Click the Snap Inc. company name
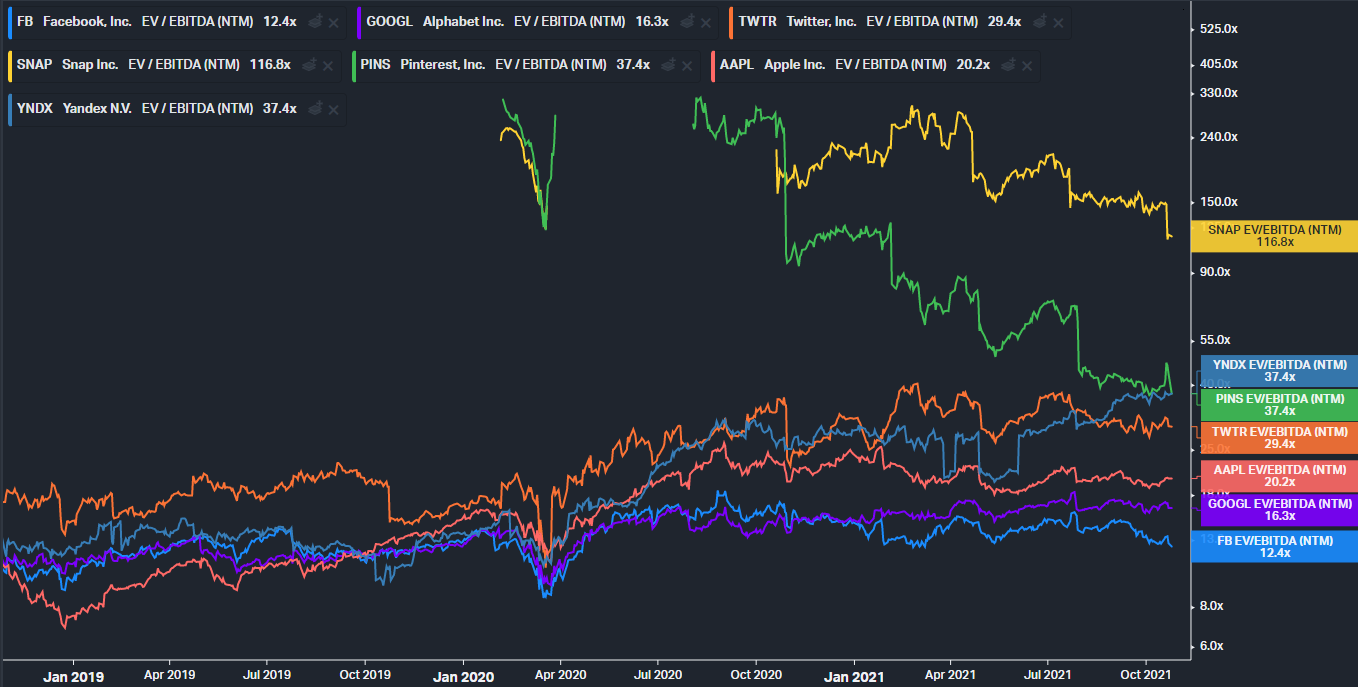 (90, 65)
